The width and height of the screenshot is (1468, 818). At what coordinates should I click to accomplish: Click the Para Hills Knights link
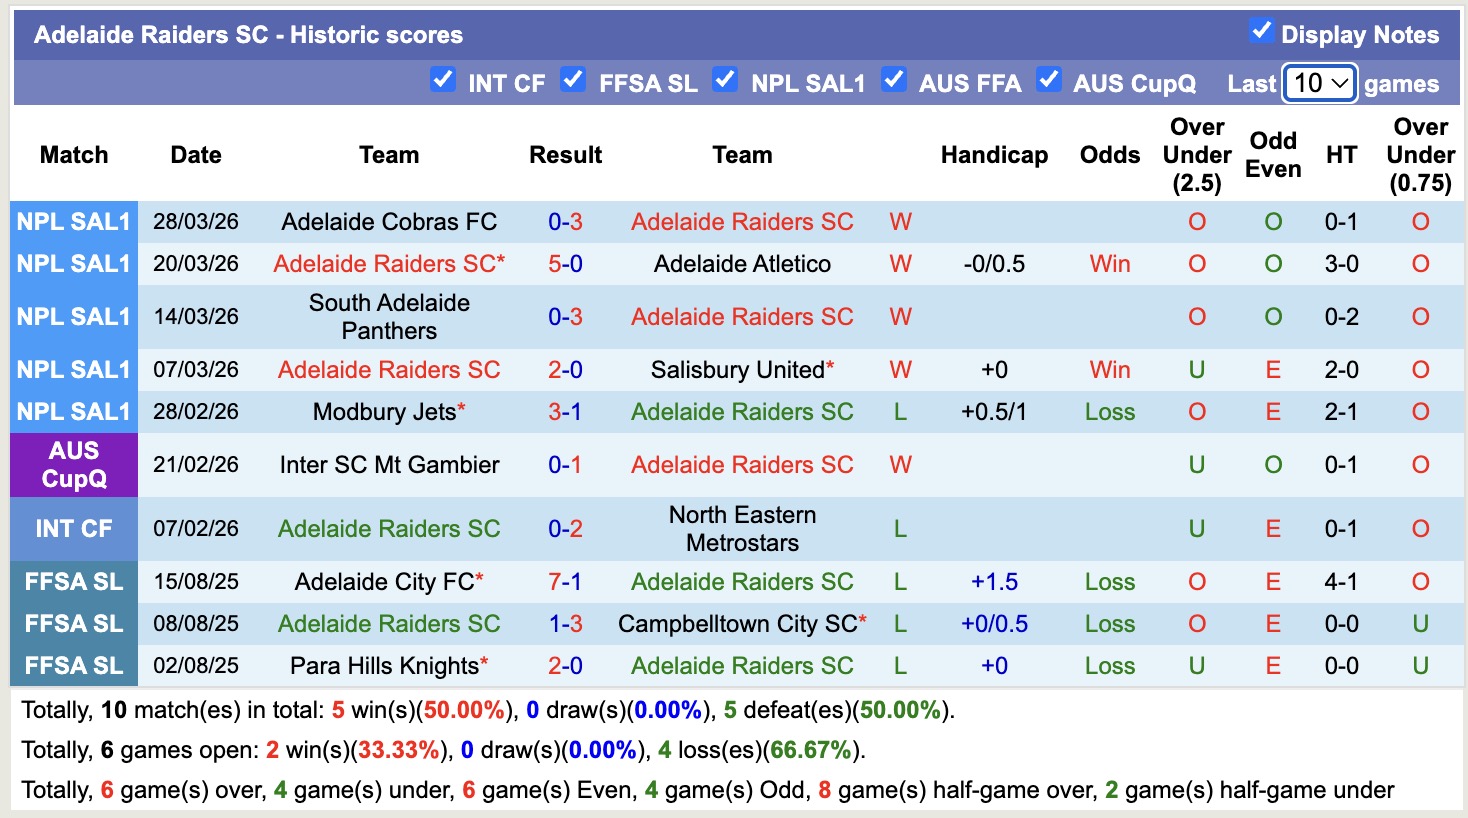[384, 666]
